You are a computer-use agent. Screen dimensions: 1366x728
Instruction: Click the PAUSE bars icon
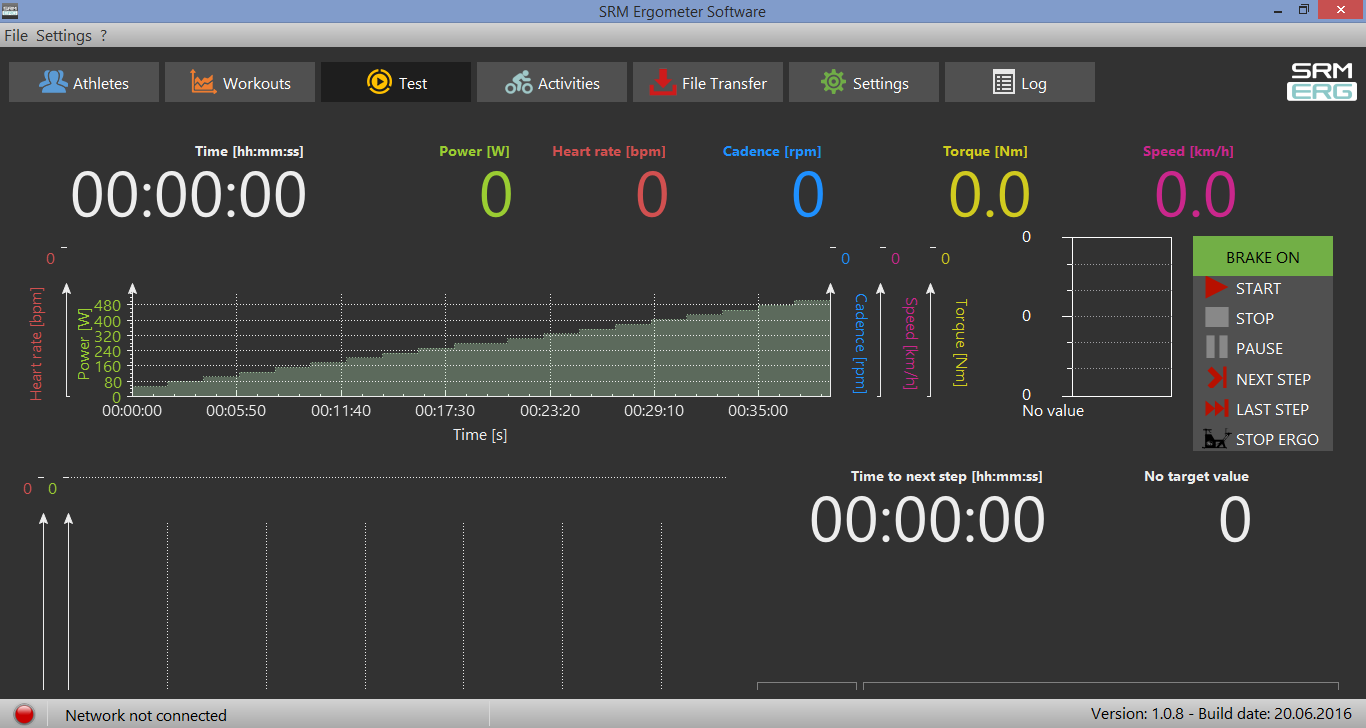click(1216, 348)
